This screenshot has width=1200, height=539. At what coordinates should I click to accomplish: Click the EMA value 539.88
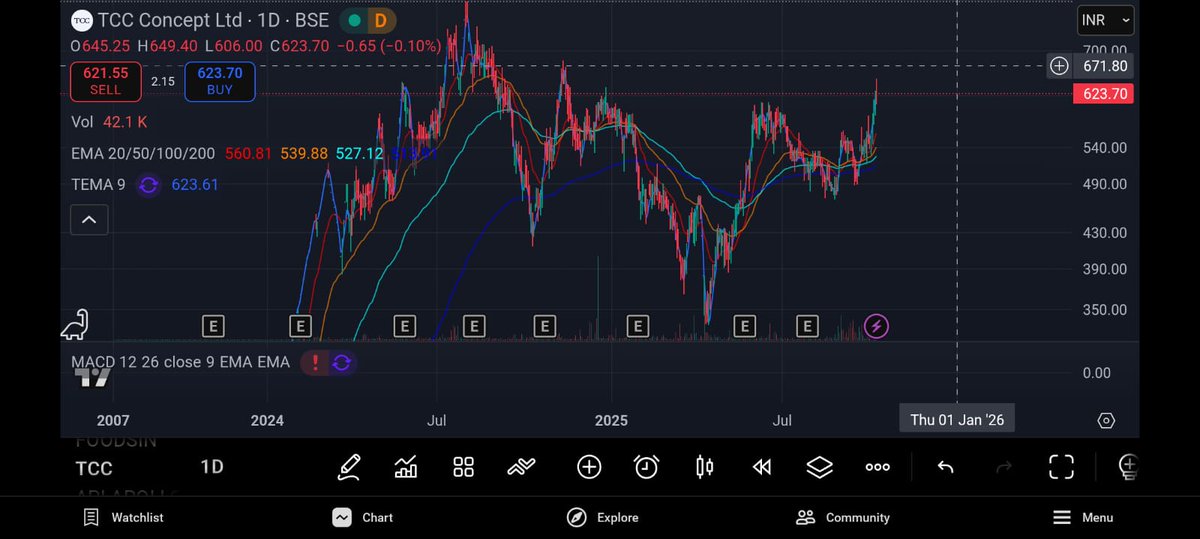[x=304, y=154]
